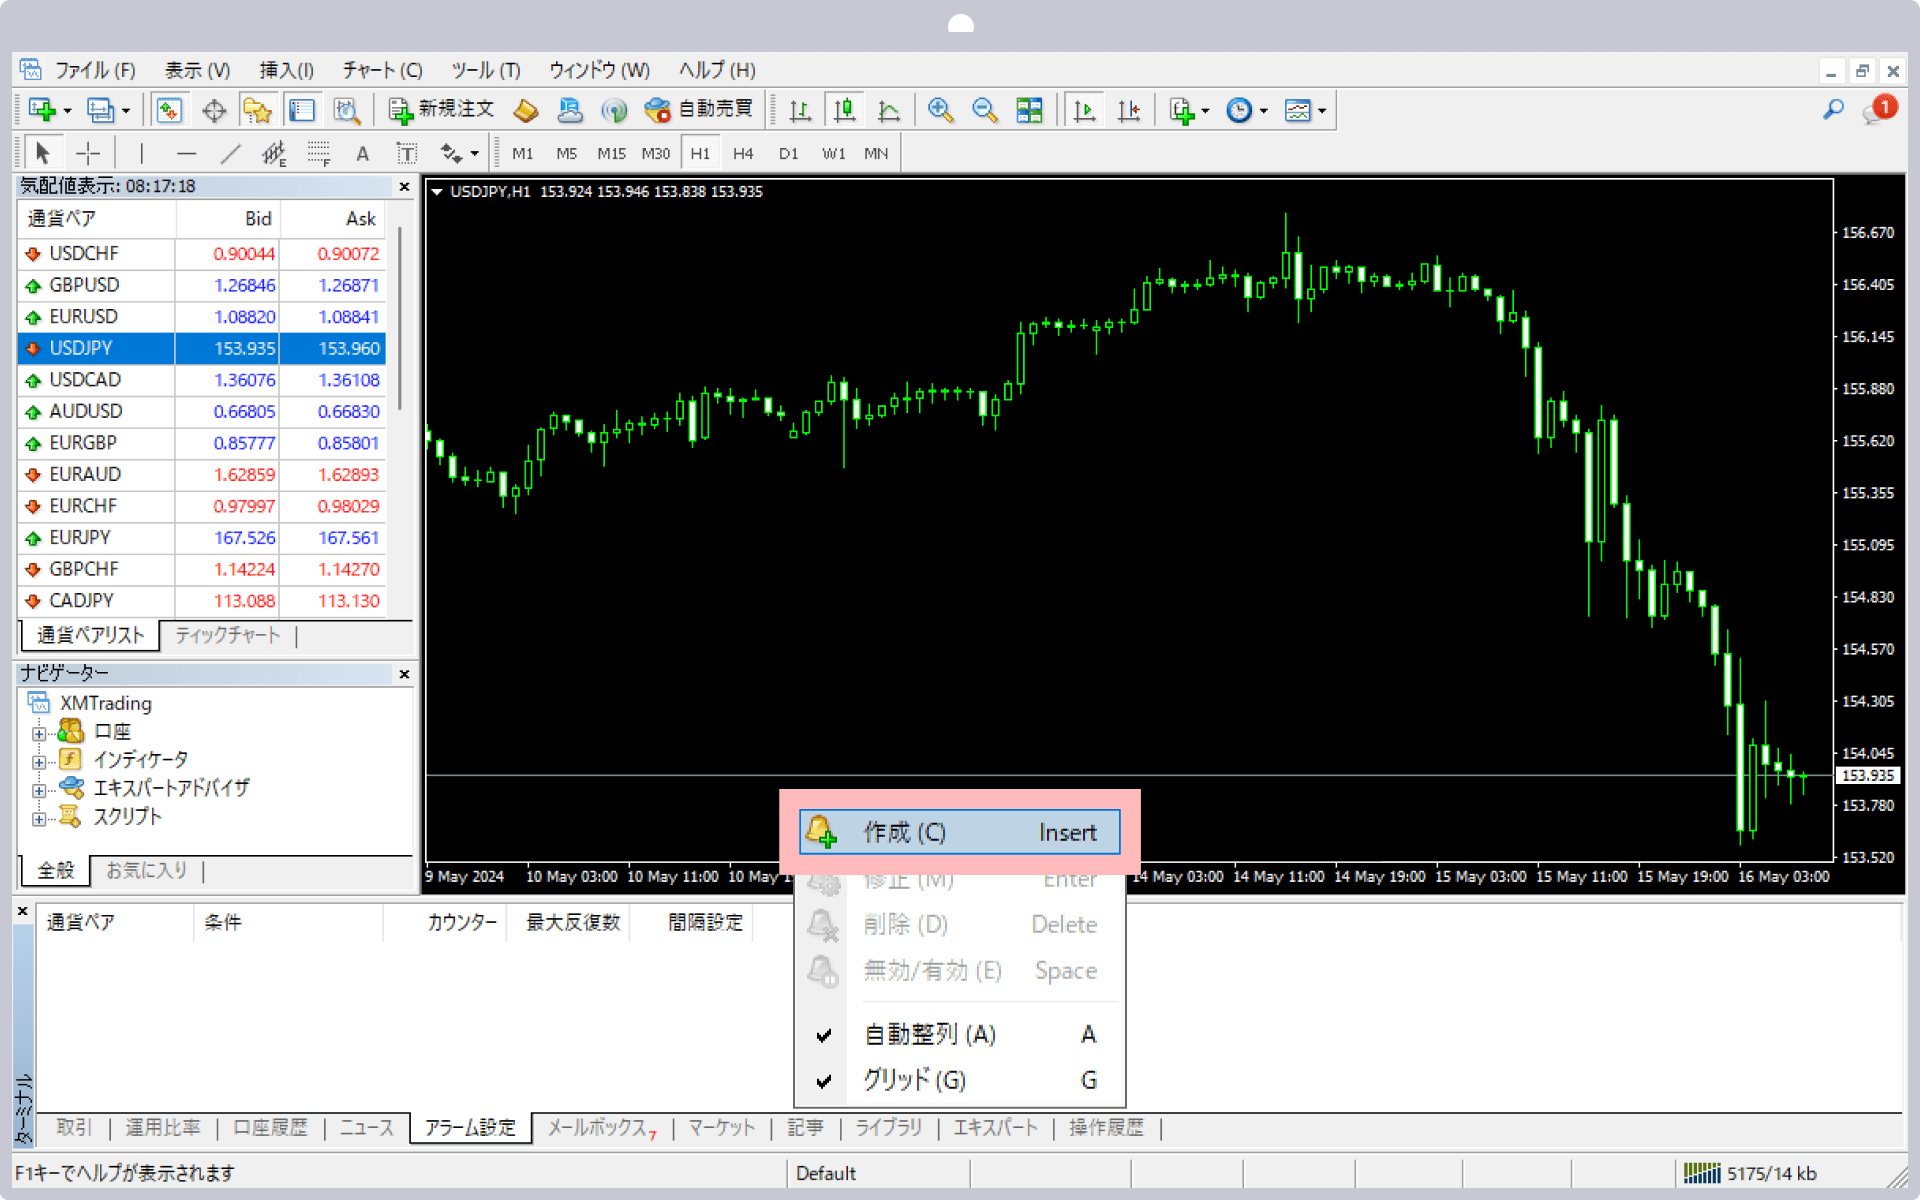Select the USDJPY row in Market Watch
The image size is (1920, 1200).
(202, 348)
